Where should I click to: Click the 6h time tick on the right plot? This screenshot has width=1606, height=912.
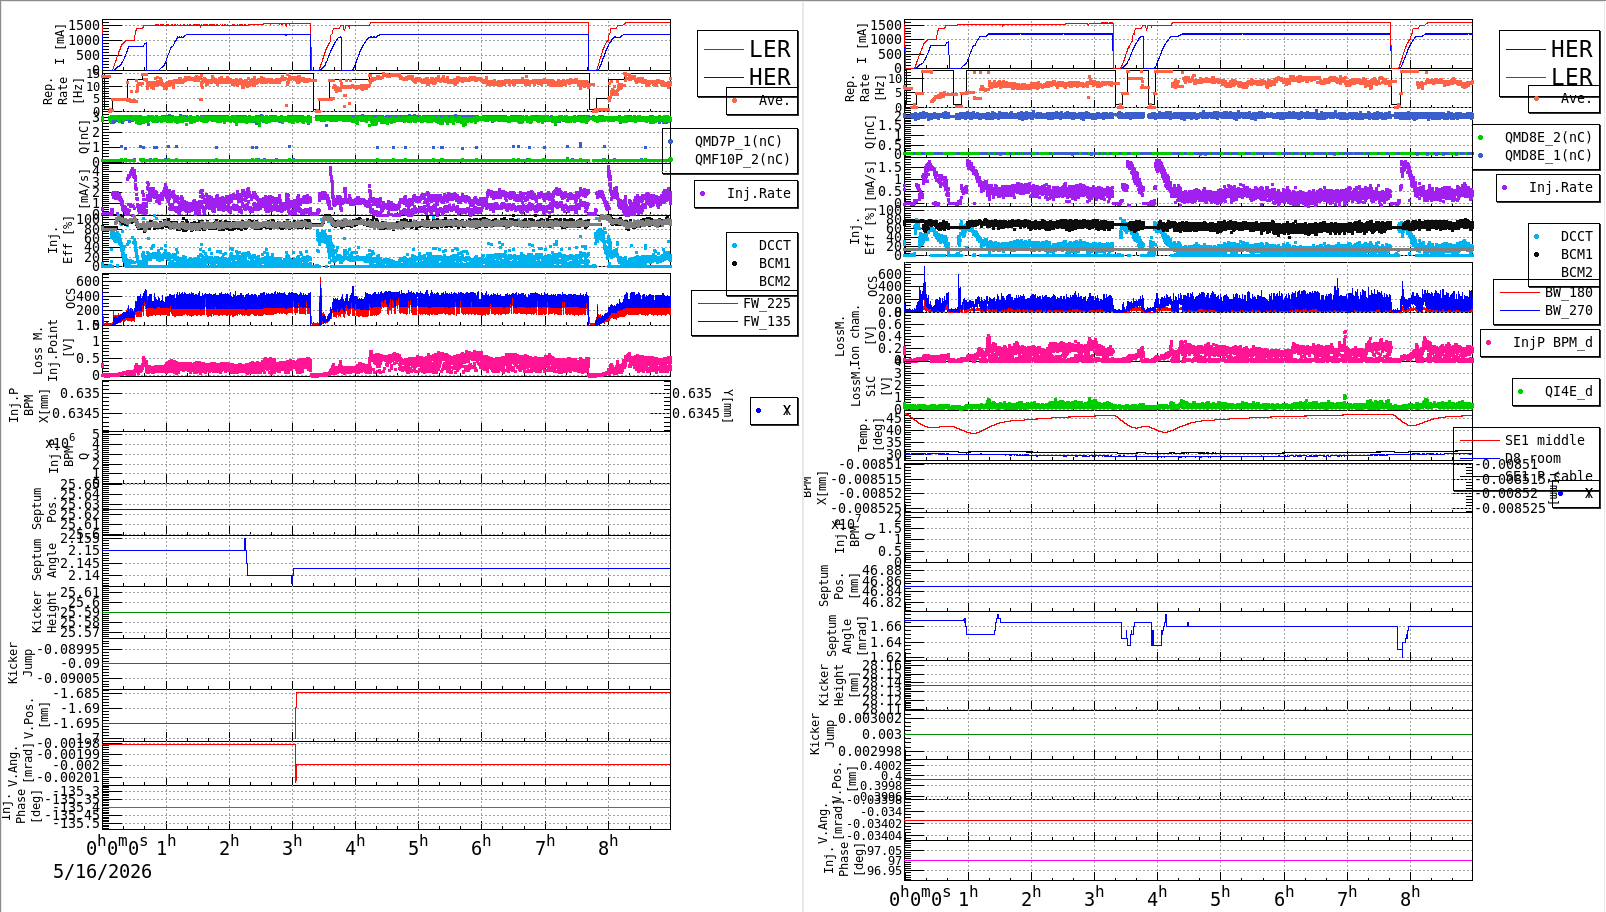[x=1284, y=897]
